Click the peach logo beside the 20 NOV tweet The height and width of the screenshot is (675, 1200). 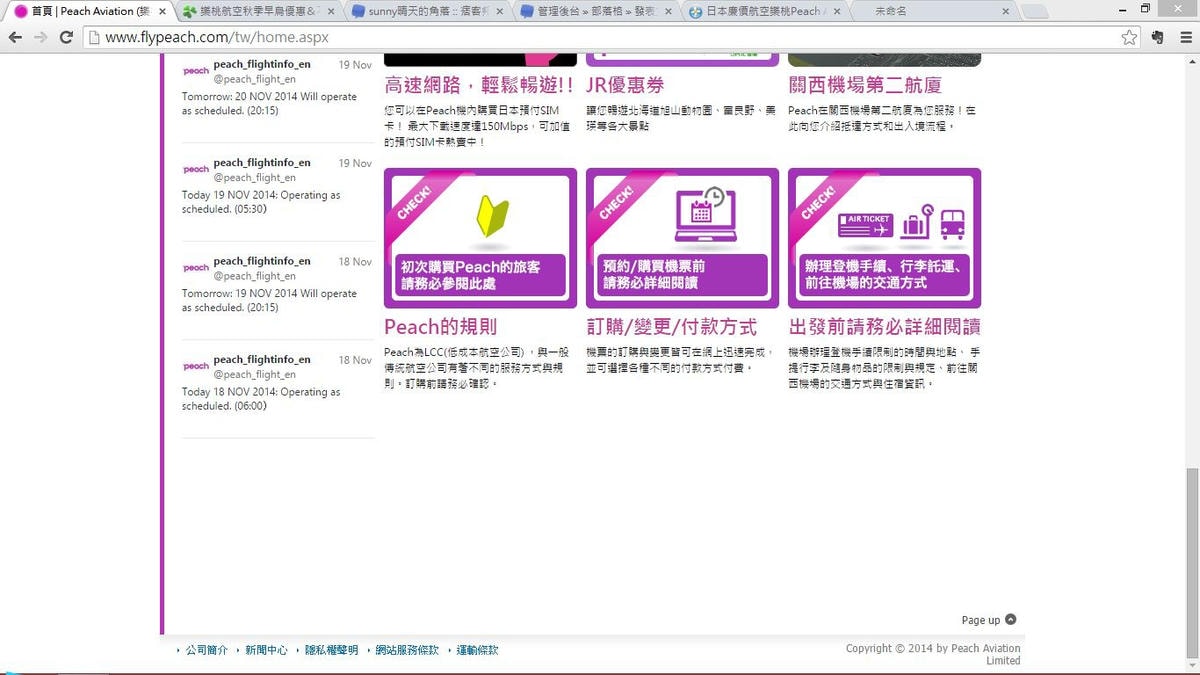196,71
